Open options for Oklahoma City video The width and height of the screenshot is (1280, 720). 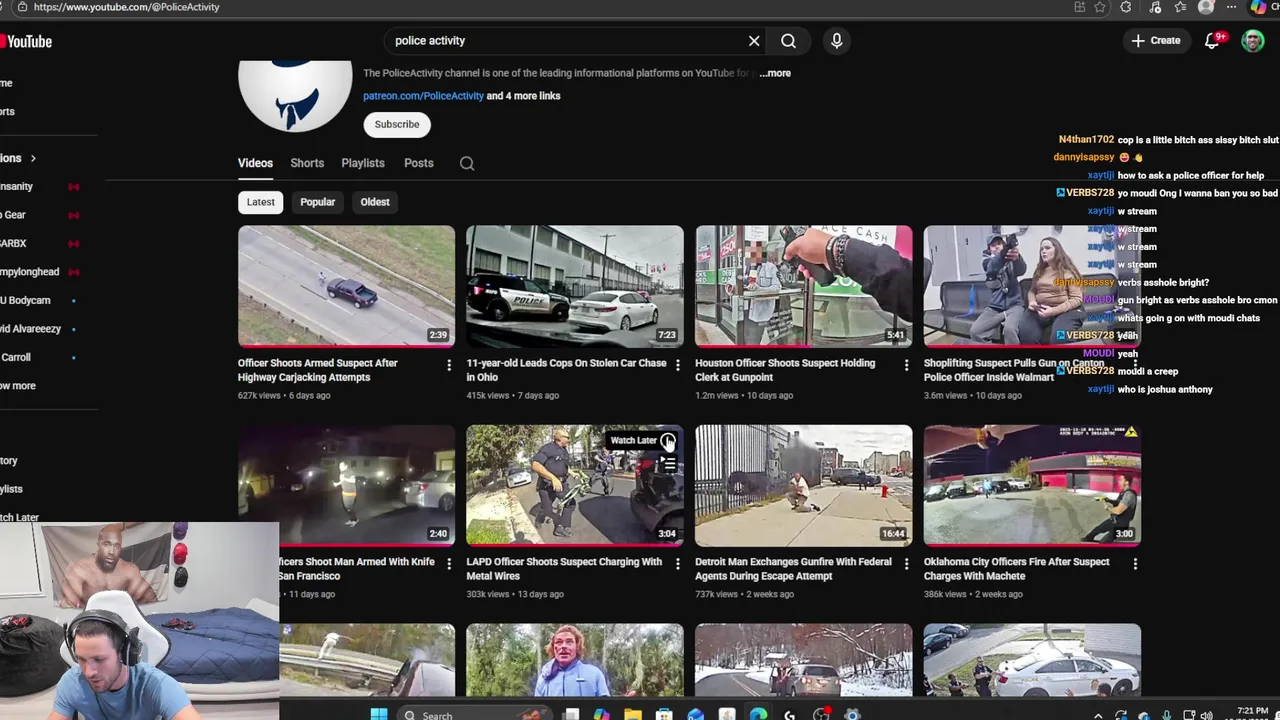coord(1135,564)
